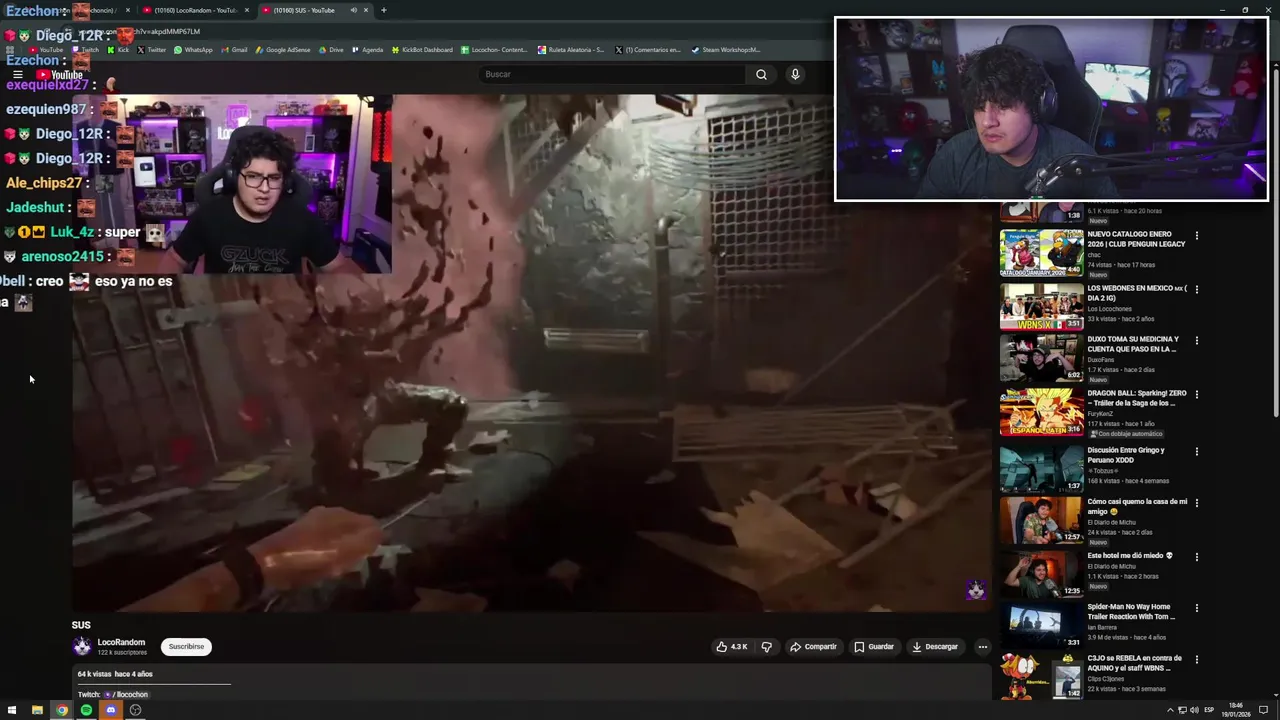Open the Kick bookmark
This screenshot has width=1280, height=720.
[118, 50]
